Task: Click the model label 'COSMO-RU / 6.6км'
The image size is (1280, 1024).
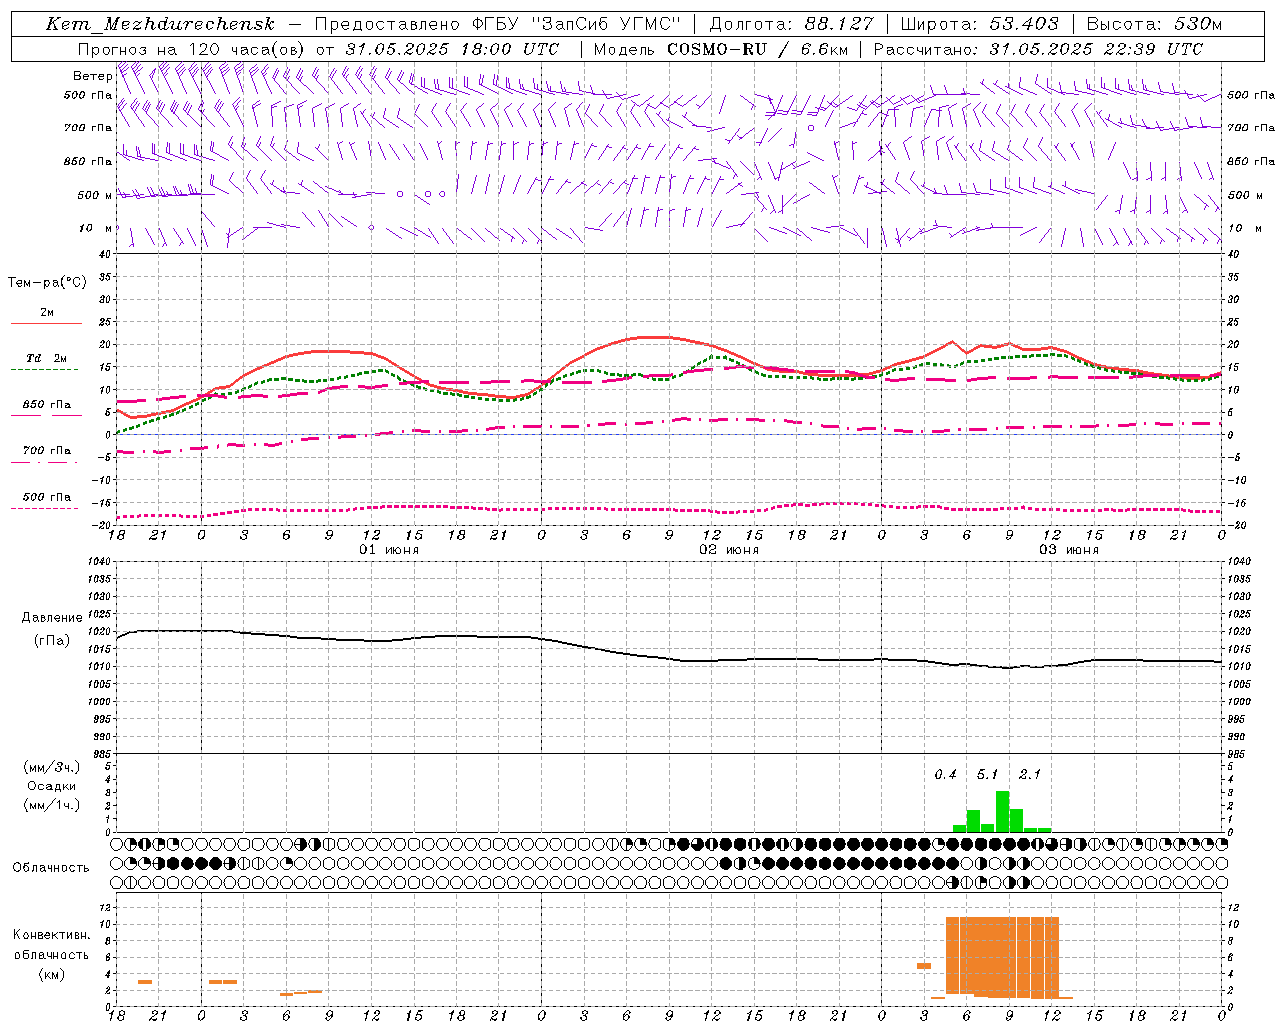Action: 757,49
